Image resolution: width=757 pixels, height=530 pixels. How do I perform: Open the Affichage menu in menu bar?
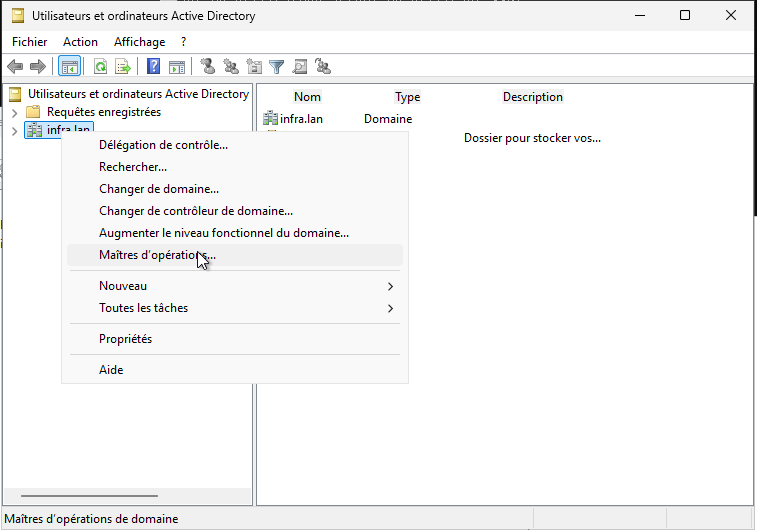tap(139, 42)
